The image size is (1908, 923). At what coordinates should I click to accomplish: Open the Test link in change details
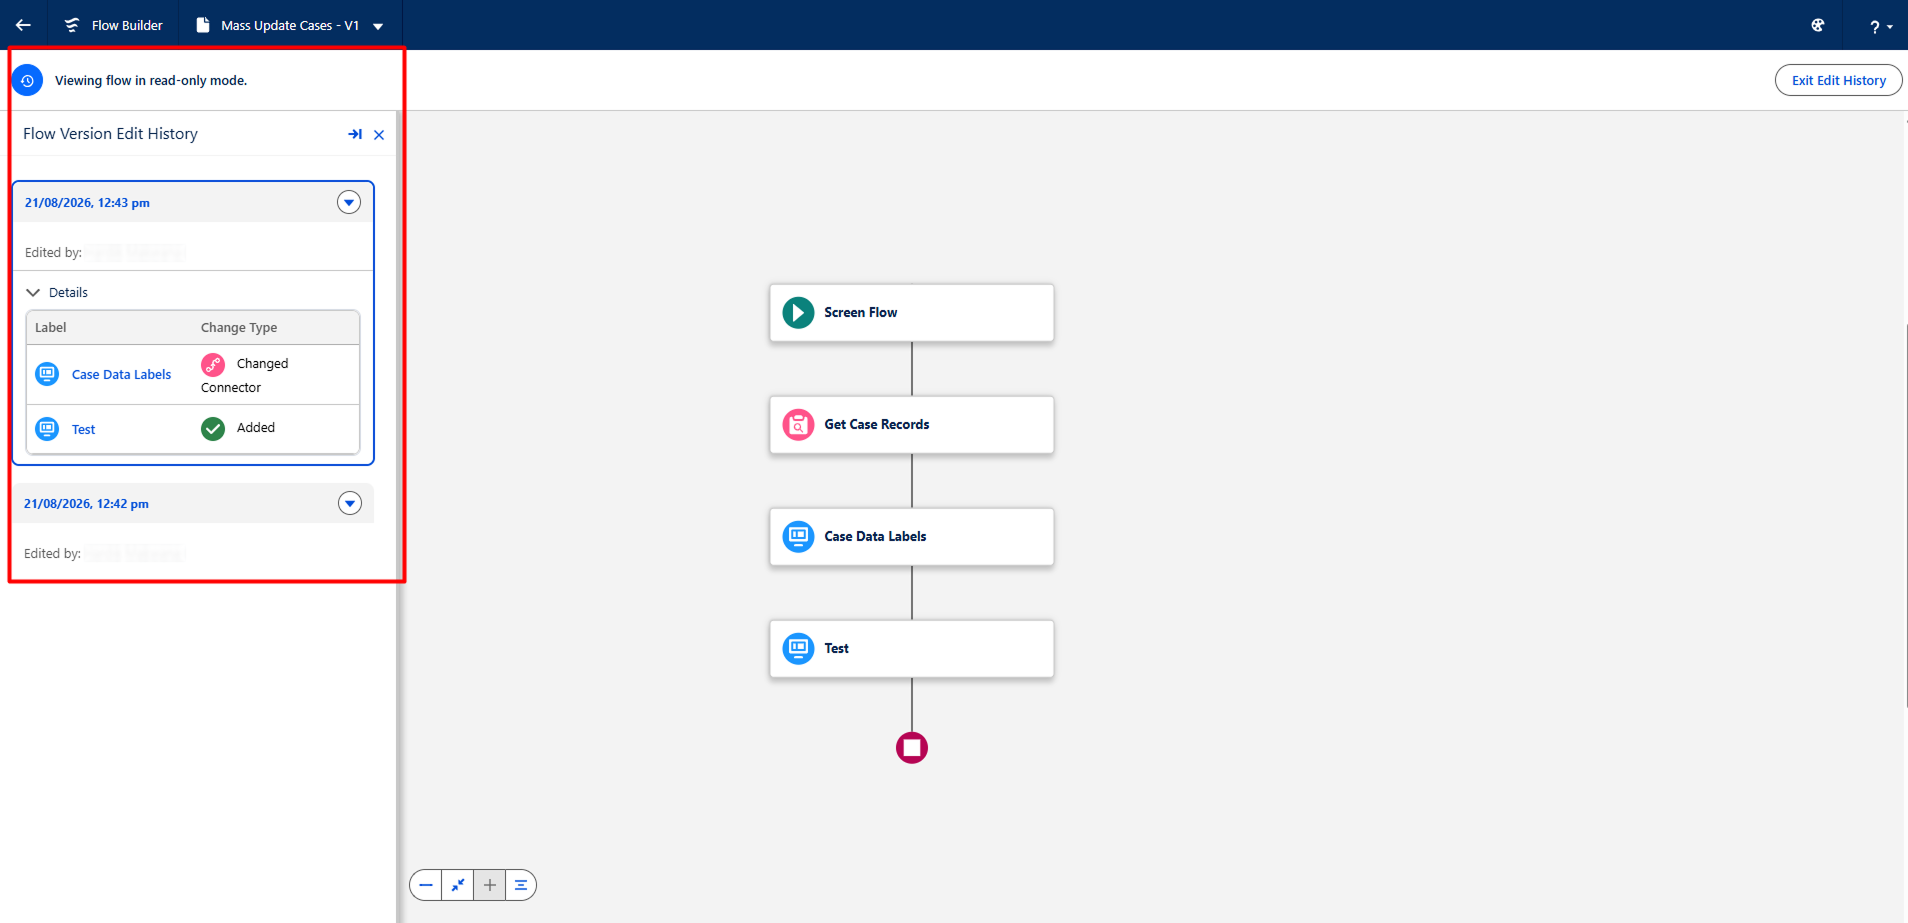pos(83,429)
